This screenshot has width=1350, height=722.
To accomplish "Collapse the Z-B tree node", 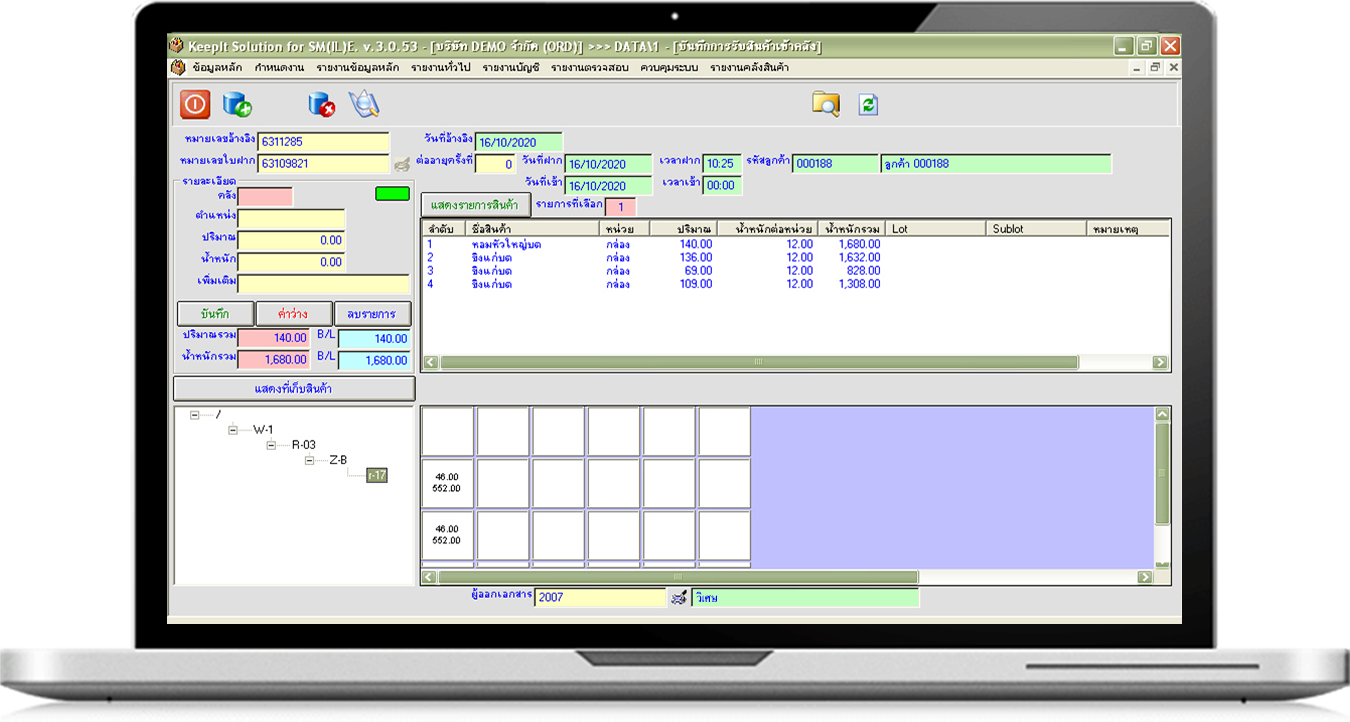I will tap(309, 460).
